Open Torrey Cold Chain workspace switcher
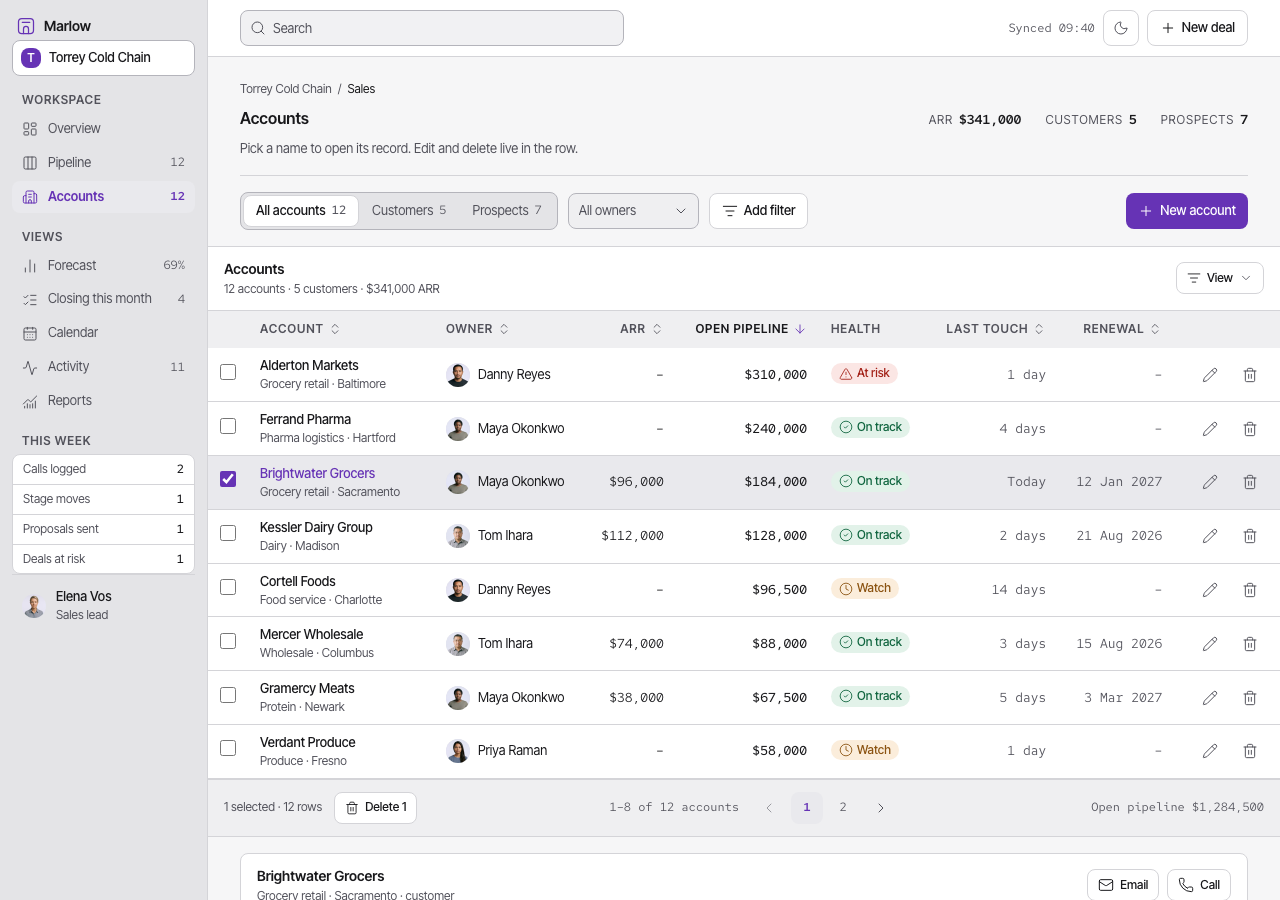Image resolution: width=1280 pixels, height=900 pixels. [x=103, y=58]
